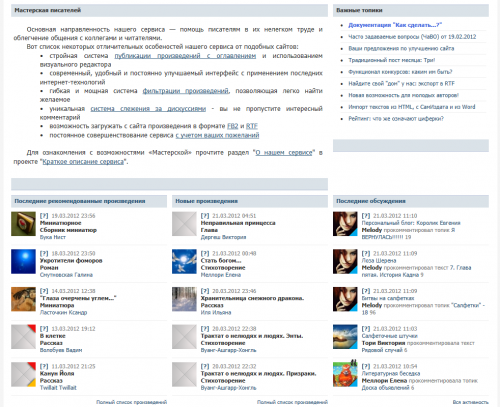This screenshot has width=500, height=407.
Task: Click the doves thumbnail for Стать богом
Action: pyautogui.click(x=184, y=261)
